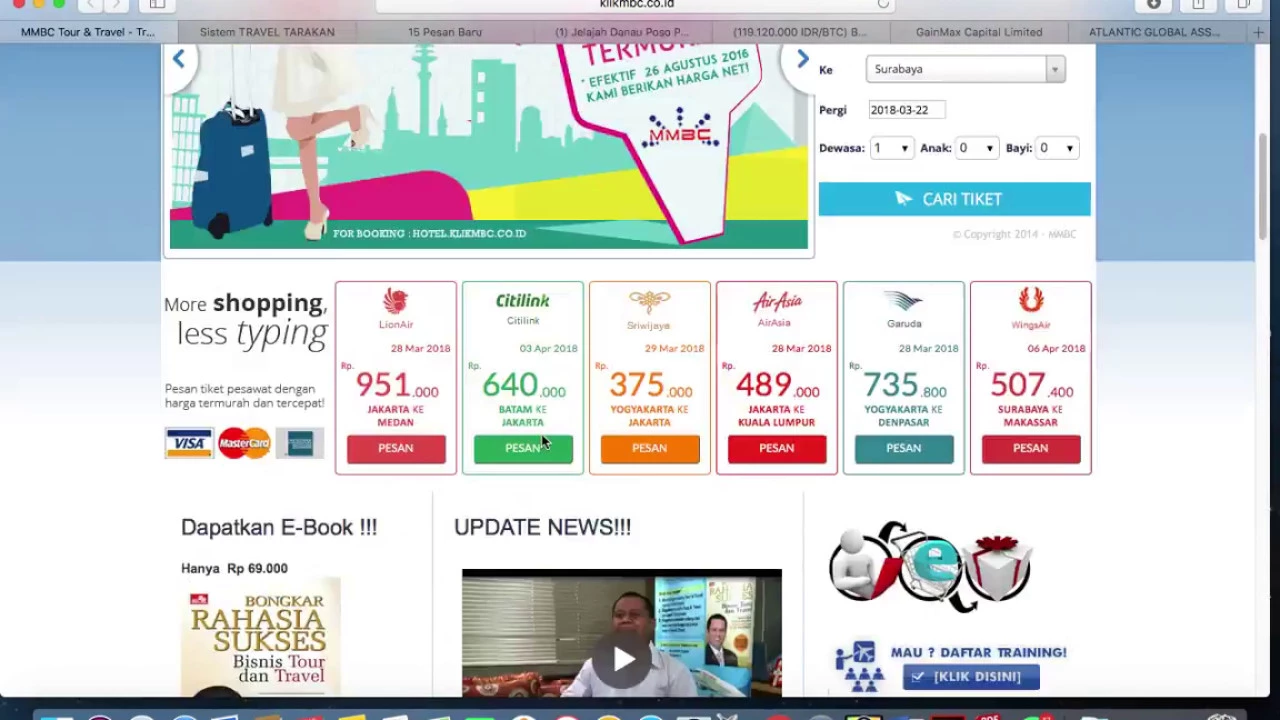Click PESAN under AirAsia Jakarta ke Kuala Lumpur

(777, 449)
